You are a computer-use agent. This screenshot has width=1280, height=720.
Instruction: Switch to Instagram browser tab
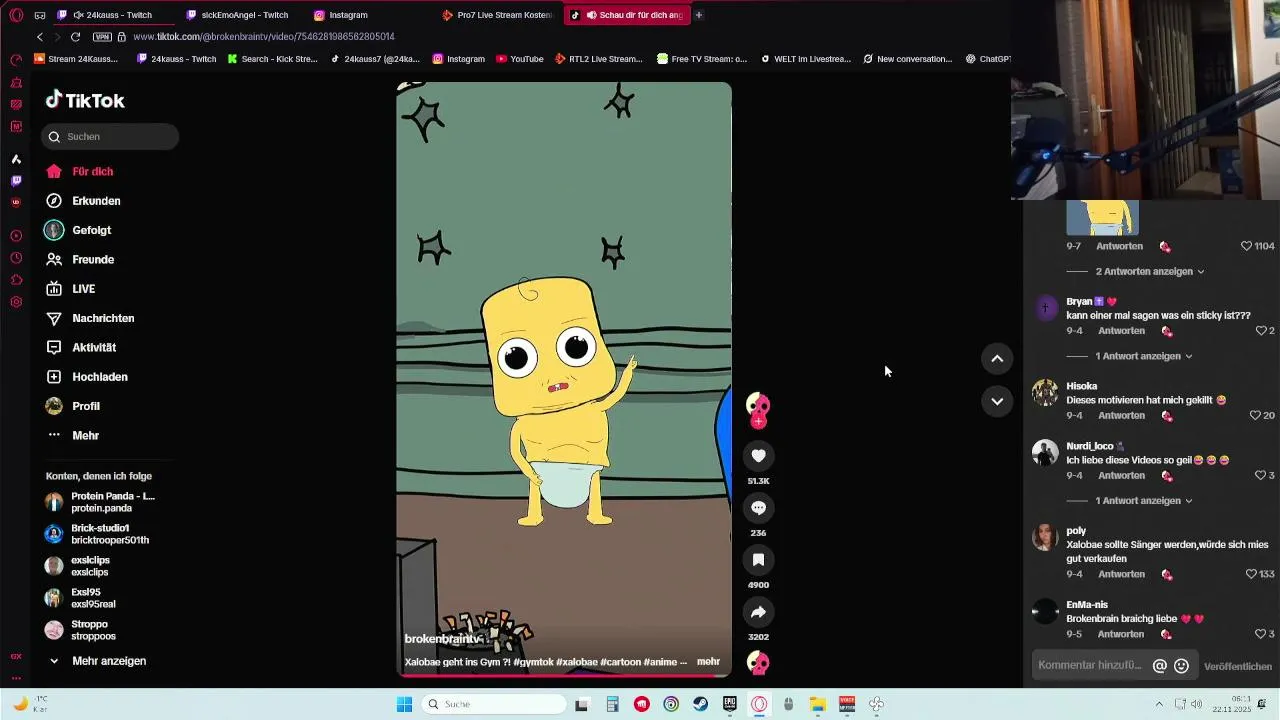point(340,15)
